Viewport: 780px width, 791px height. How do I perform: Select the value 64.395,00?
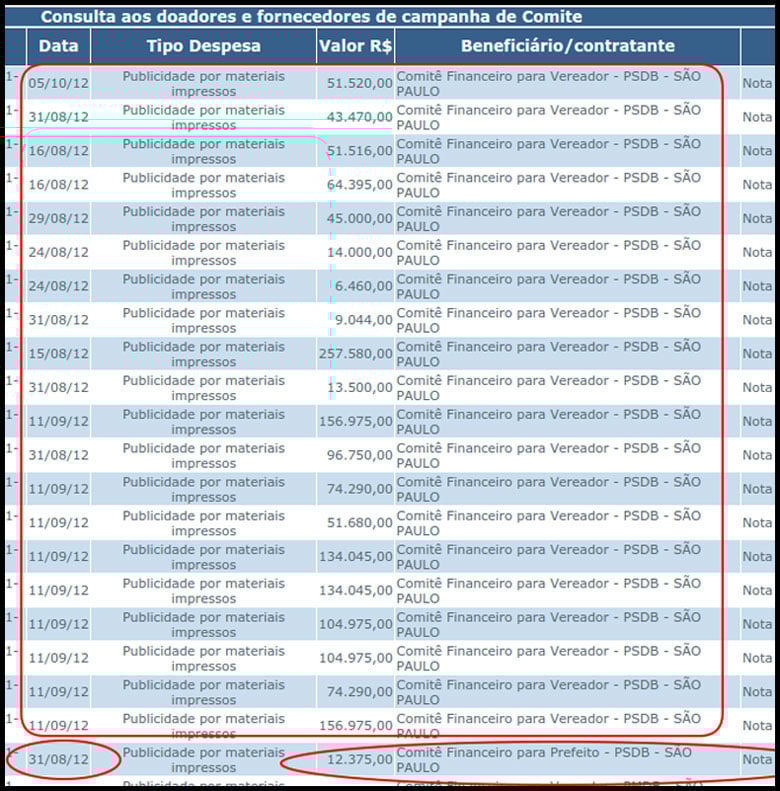coord(359,185)
